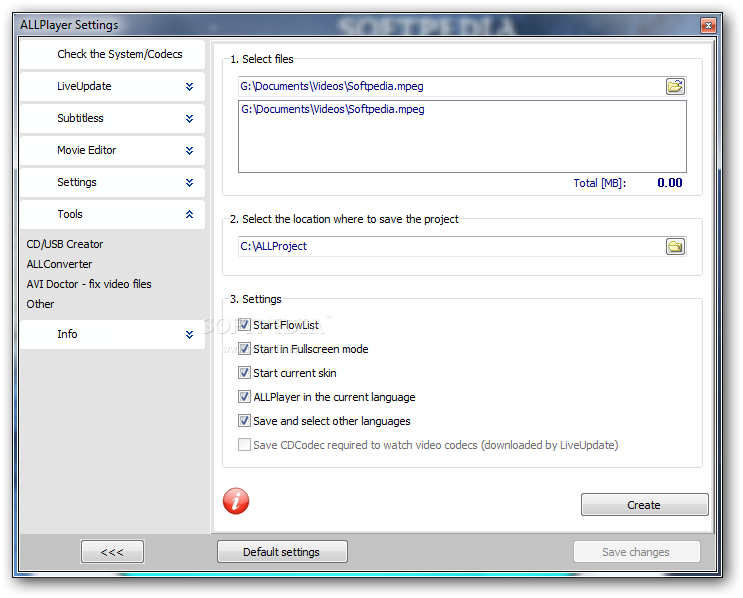
Task: Select CD/USB Creator tool
Action: [x=64, y=244]
